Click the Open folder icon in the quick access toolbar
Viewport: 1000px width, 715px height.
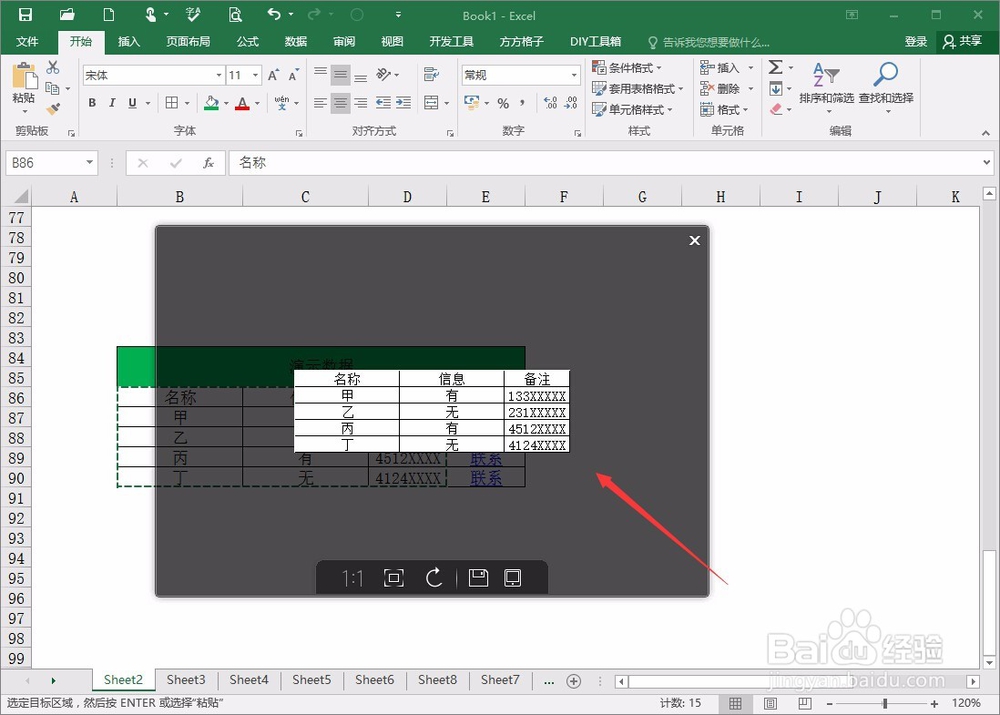(66, 14)
